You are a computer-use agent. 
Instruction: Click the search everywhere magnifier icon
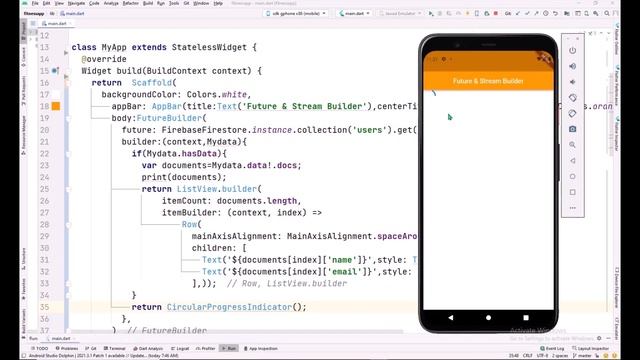click(607, 13)
